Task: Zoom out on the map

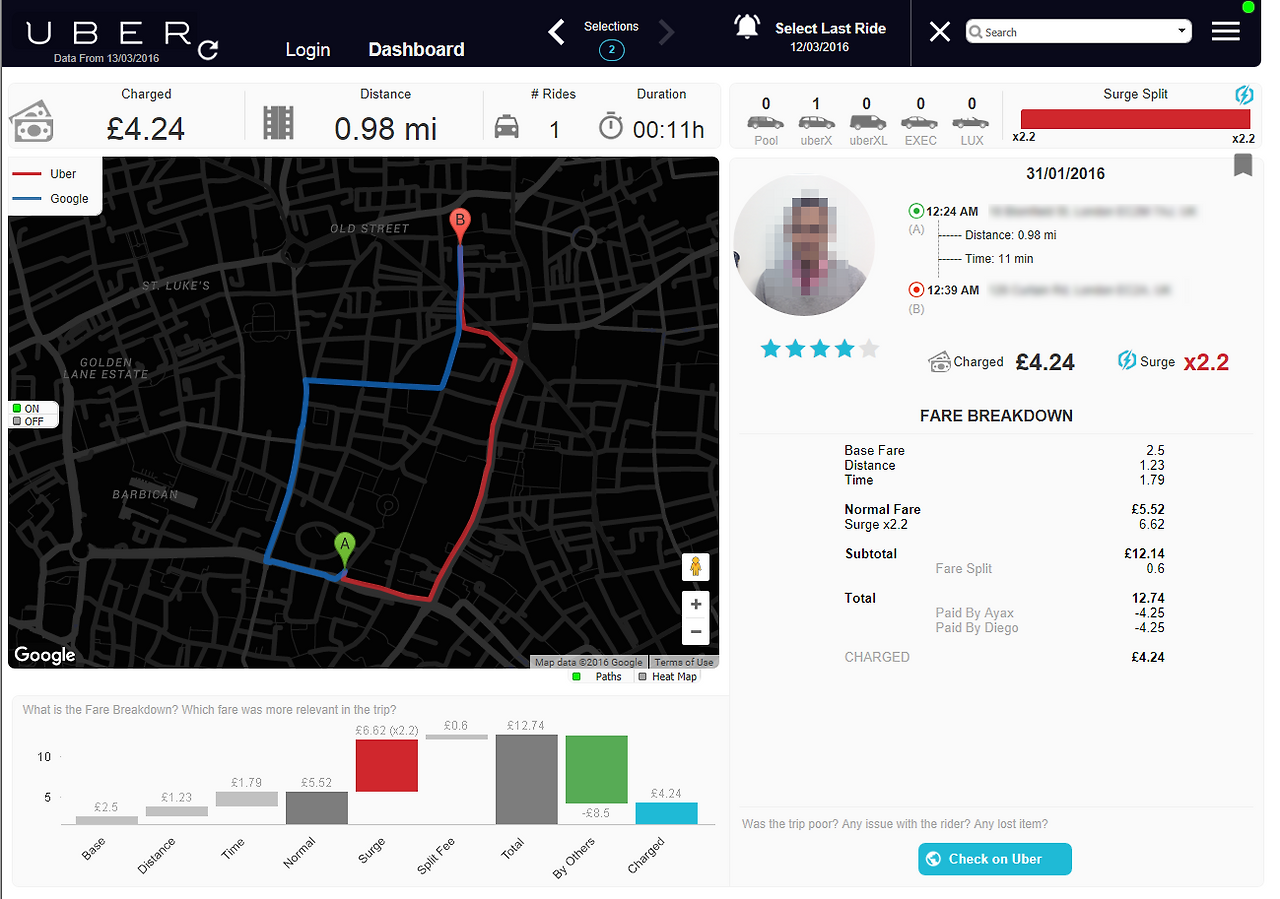Action: click(696, 632)
